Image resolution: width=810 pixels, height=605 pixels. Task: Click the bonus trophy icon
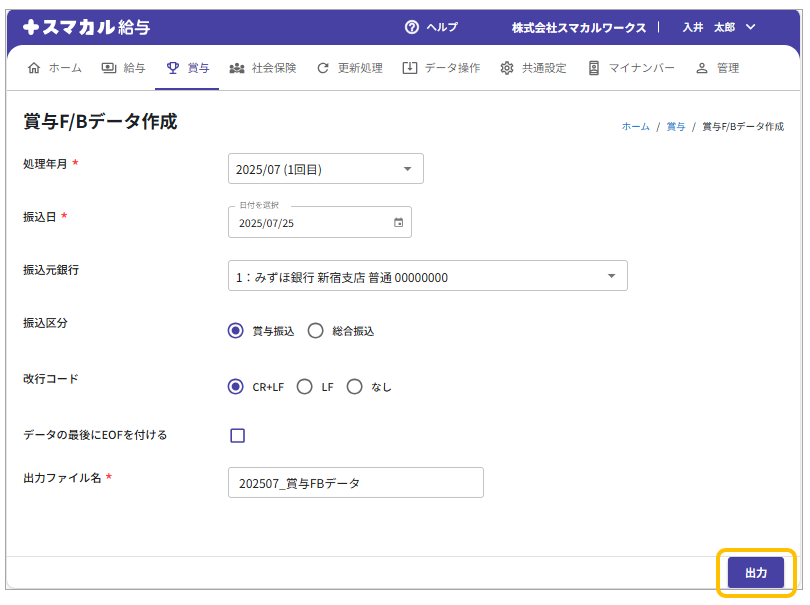coord(173,68)
